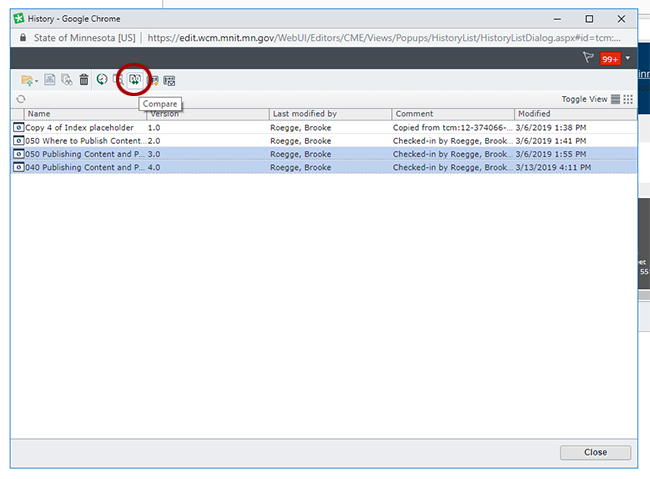Click the secure lock icon in address bar

point(22,38)
